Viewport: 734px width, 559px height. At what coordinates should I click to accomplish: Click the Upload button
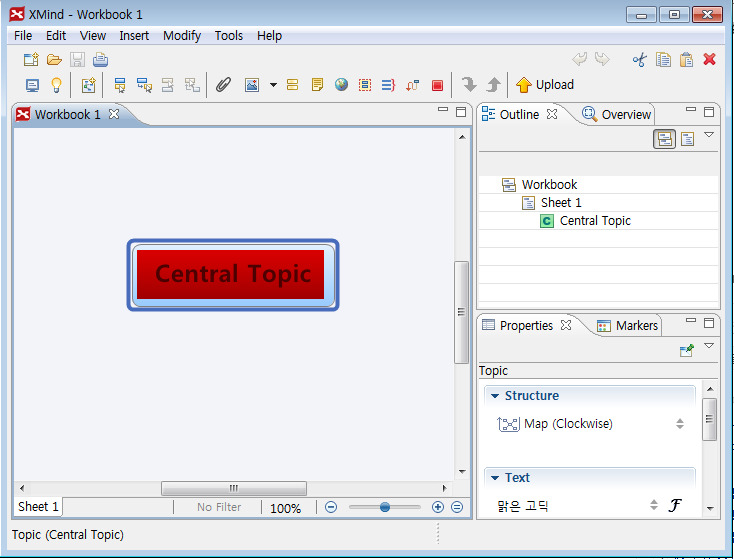545,85
